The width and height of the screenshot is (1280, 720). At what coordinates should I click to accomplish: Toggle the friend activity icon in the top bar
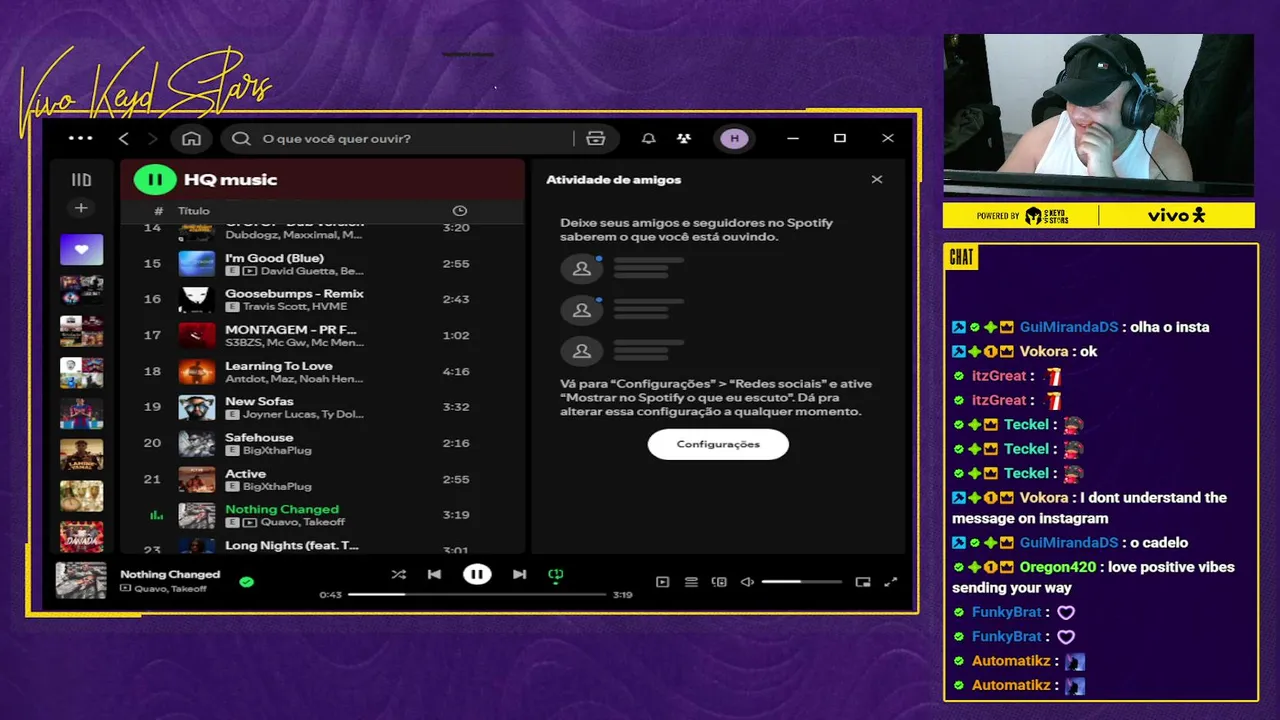pos(684,138)
